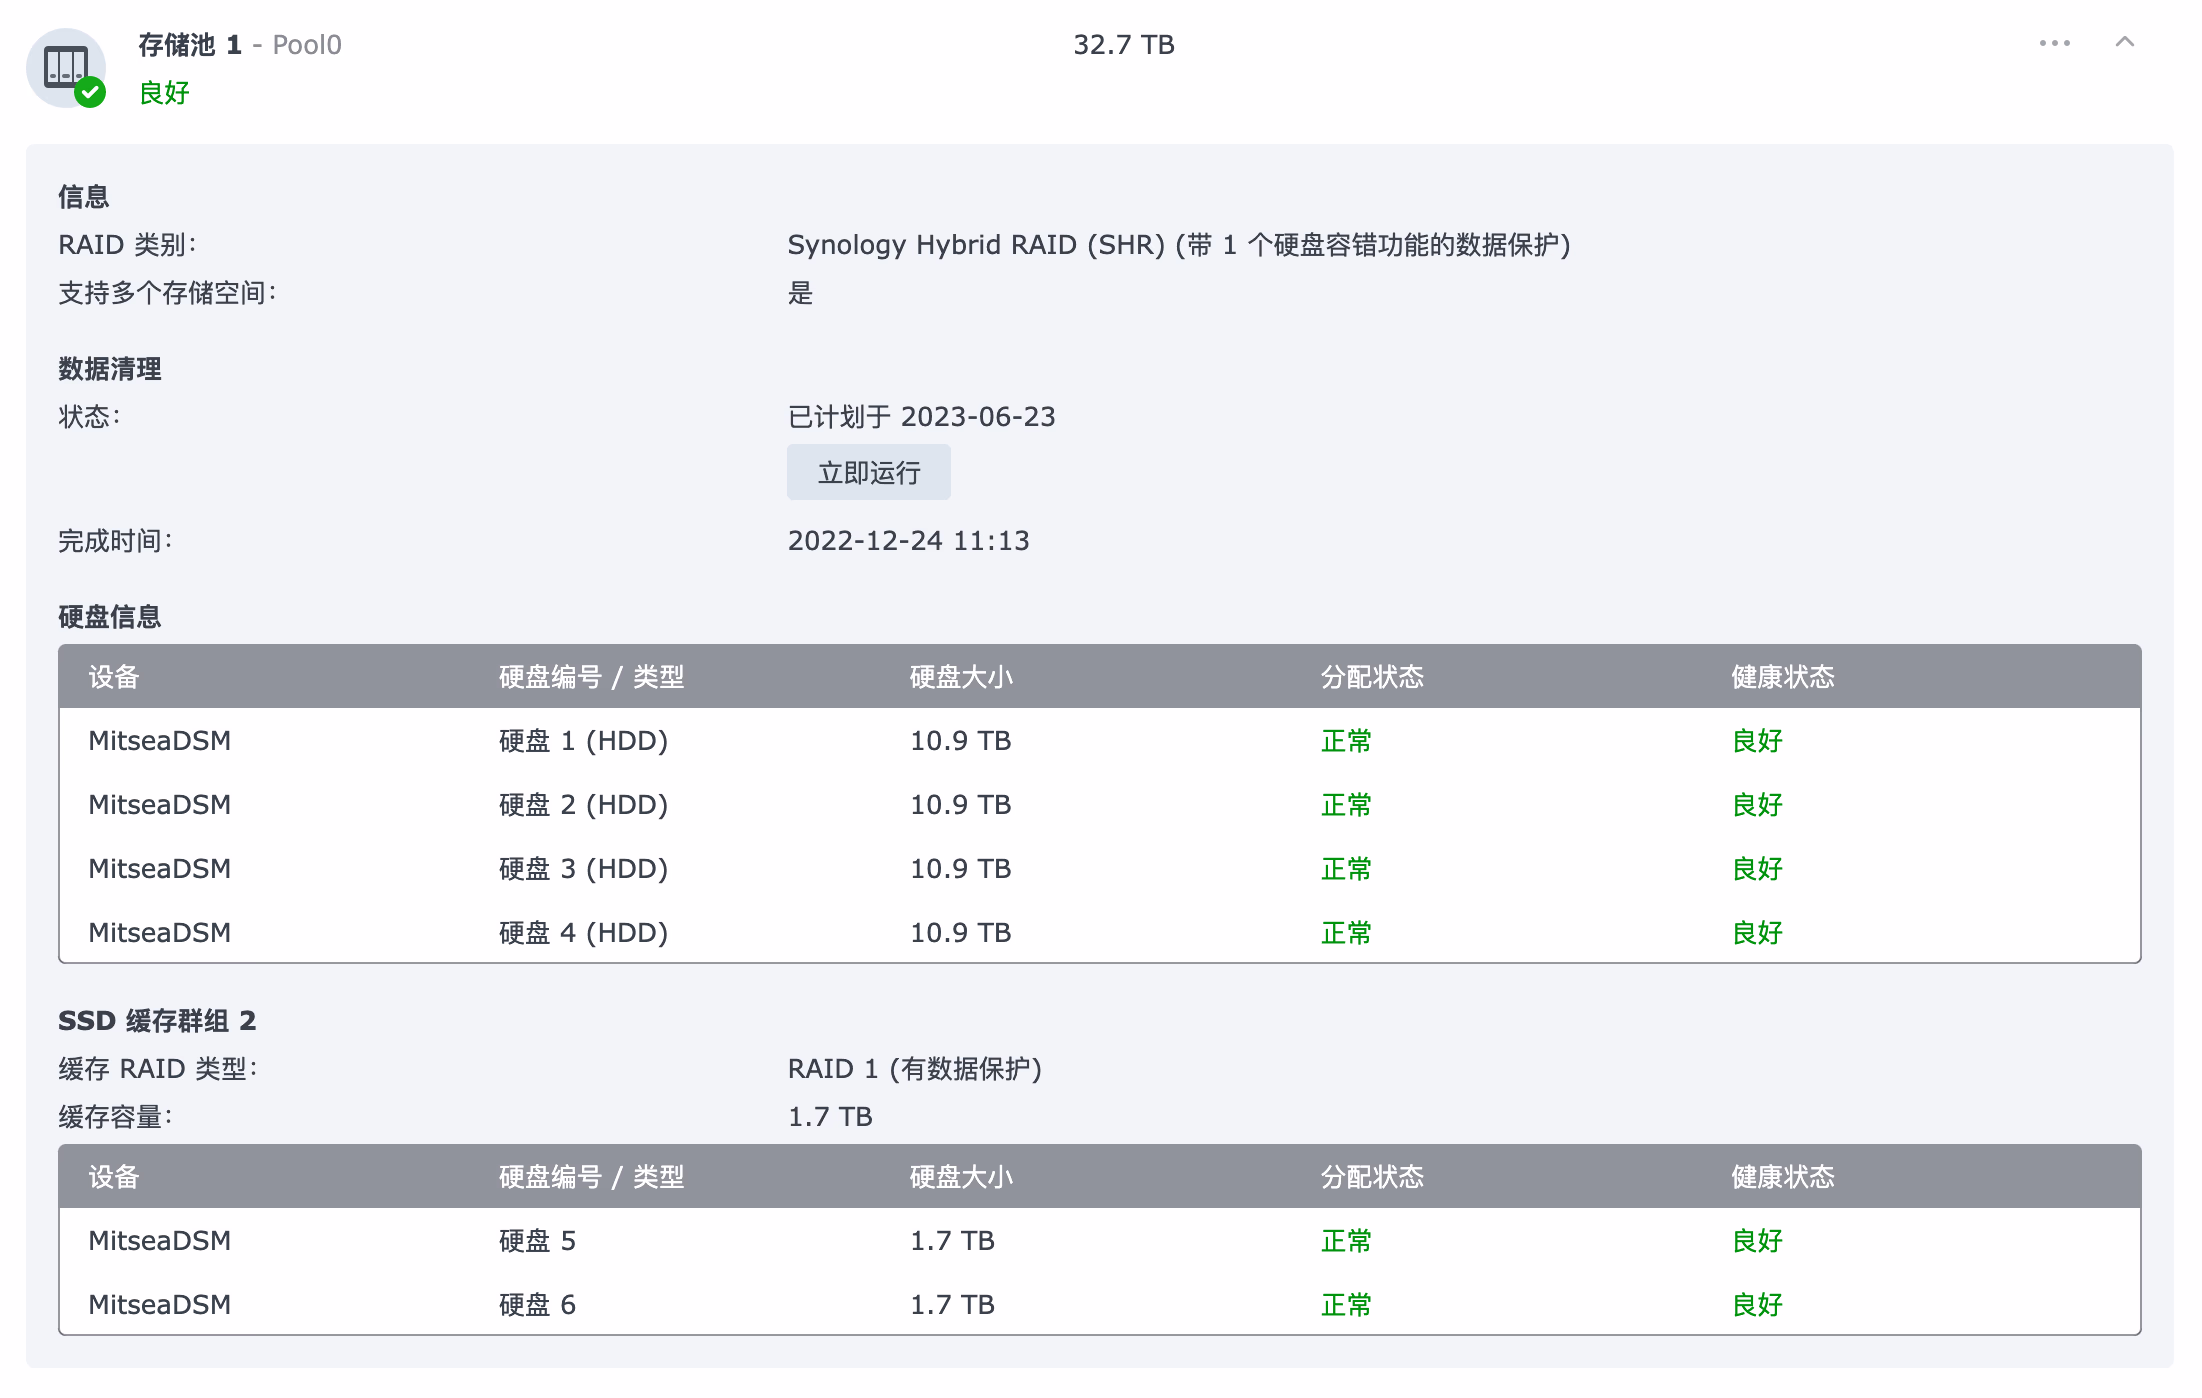Viewport: 2202px width, 1398px height.
Task: Click the 立即运行 button
Action: [868, 472]
